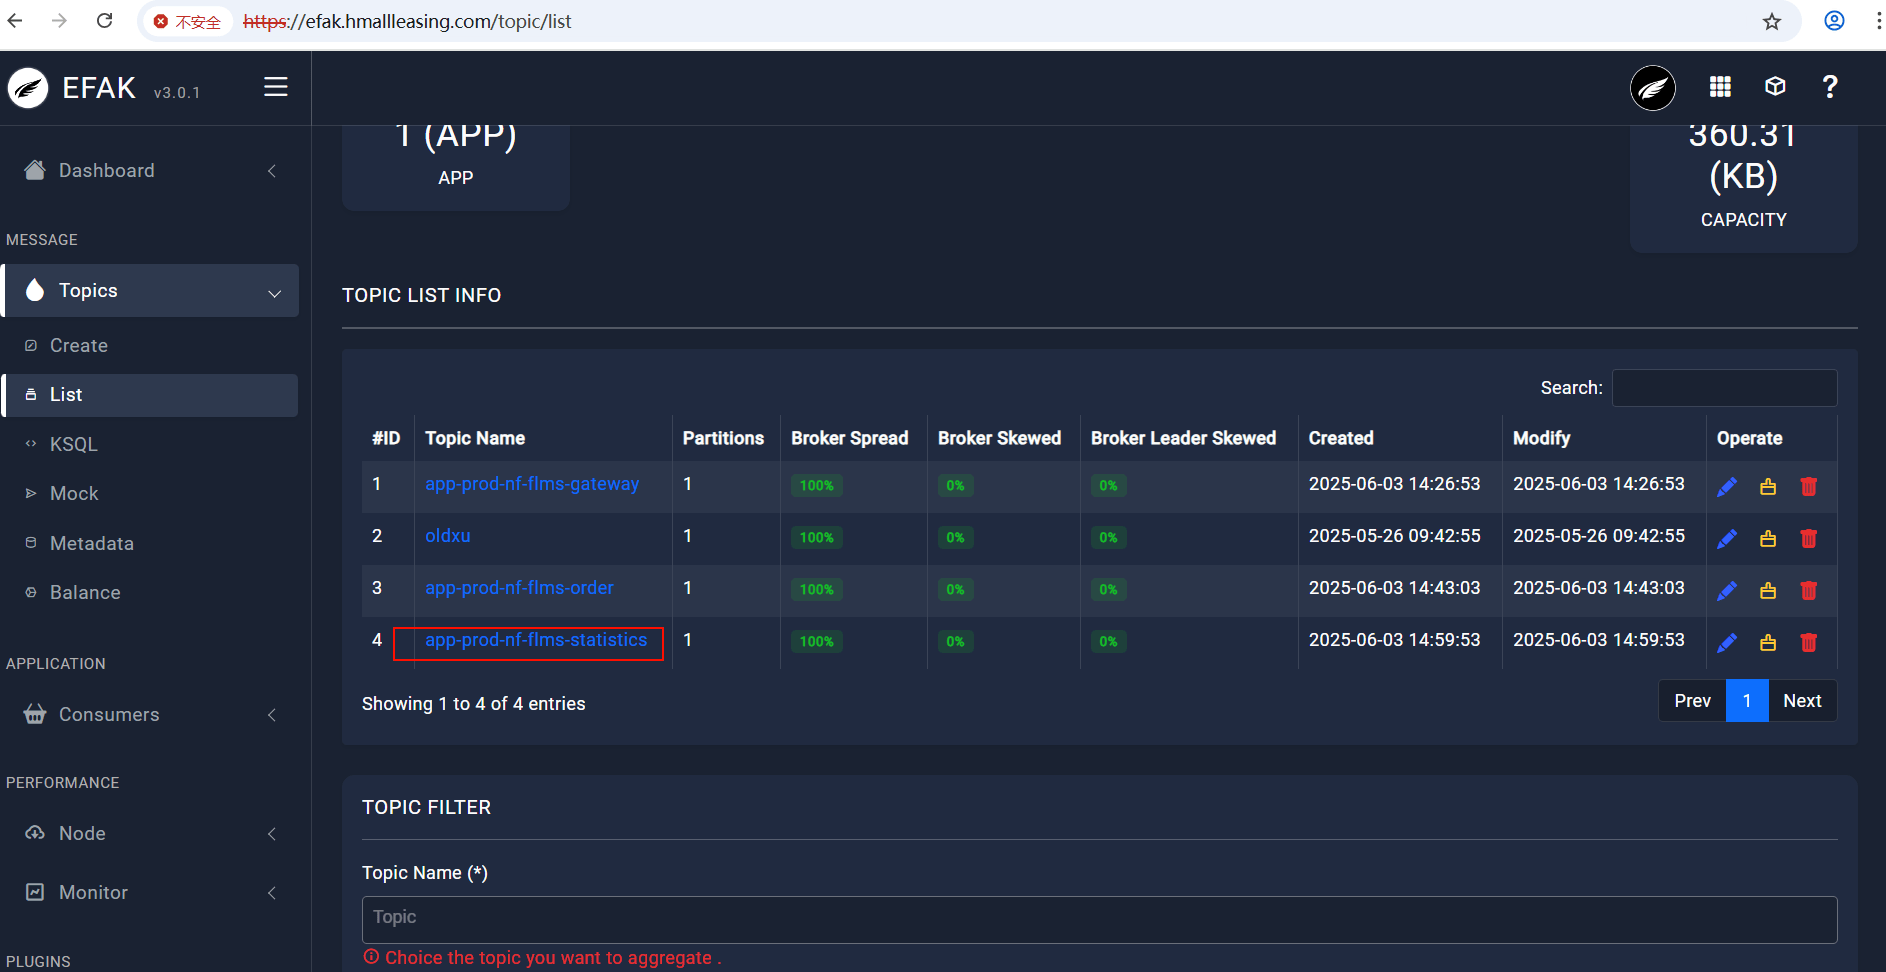Open the help question mark icon
This screenshot has width=1886, height=972.
coord(1830,87)
